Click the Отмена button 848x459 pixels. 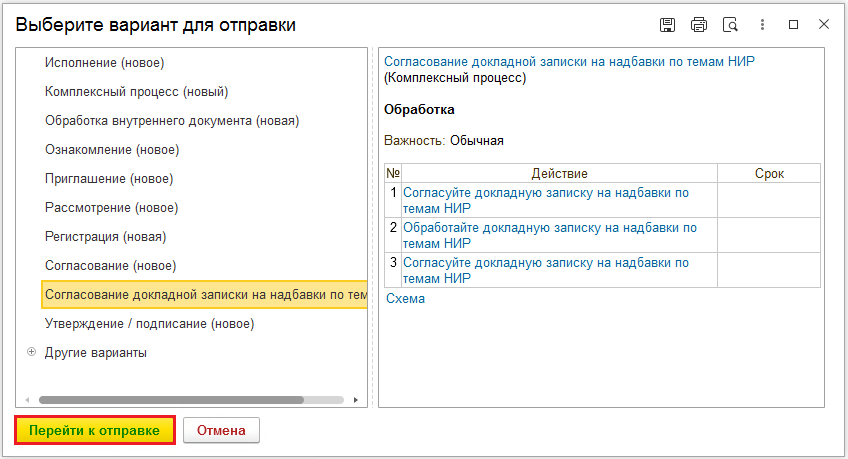click(221, 430)
